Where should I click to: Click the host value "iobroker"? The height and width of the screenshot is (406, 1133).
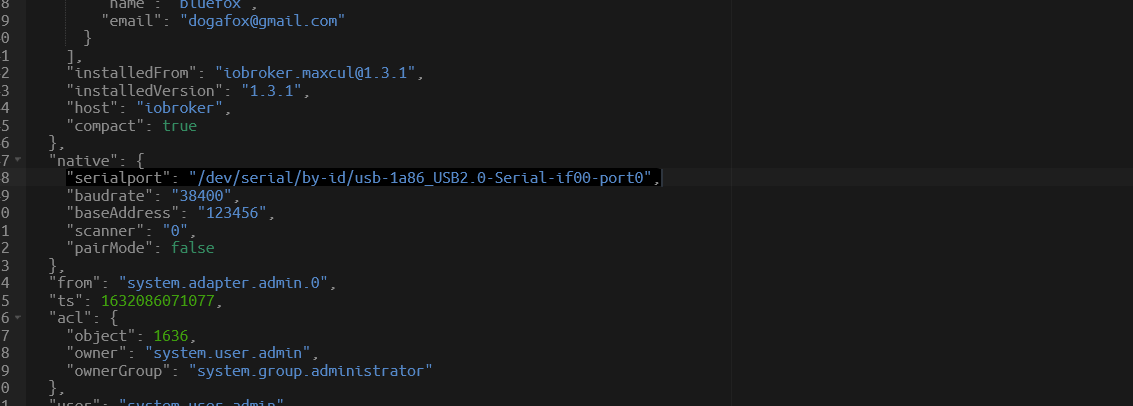[x=184, y=108]
